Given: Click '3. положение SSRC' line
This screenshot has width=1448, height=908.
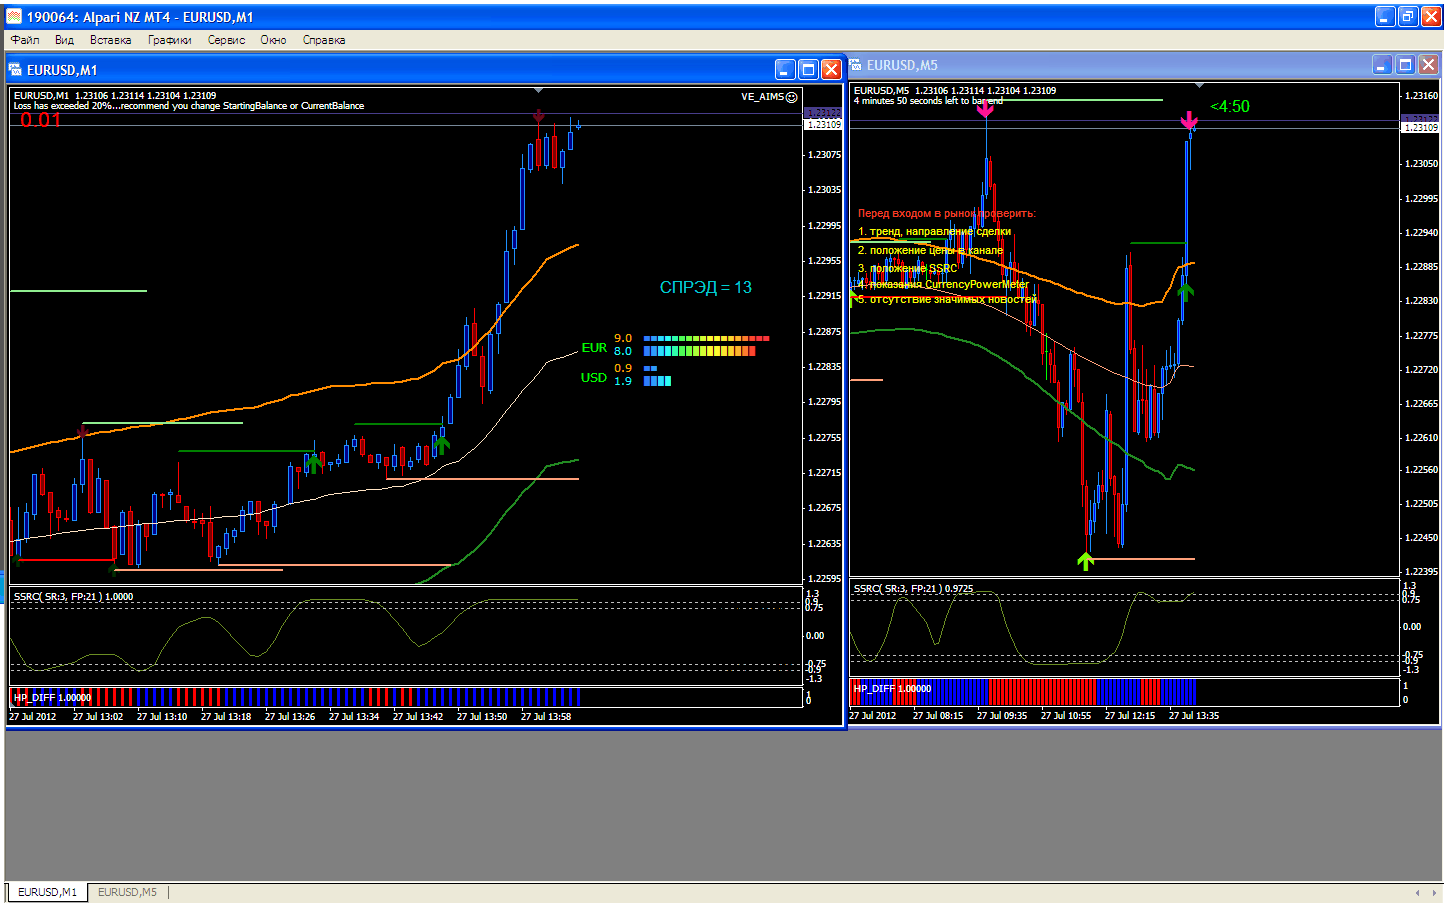Looking at the screenshot, I should click(x=908, y=268).
